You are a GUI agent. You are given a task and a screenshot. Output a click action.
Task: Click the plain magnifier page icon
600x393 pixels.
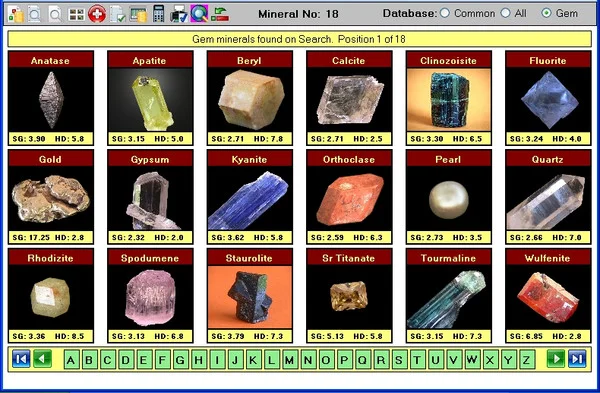[x=55, y=14]
